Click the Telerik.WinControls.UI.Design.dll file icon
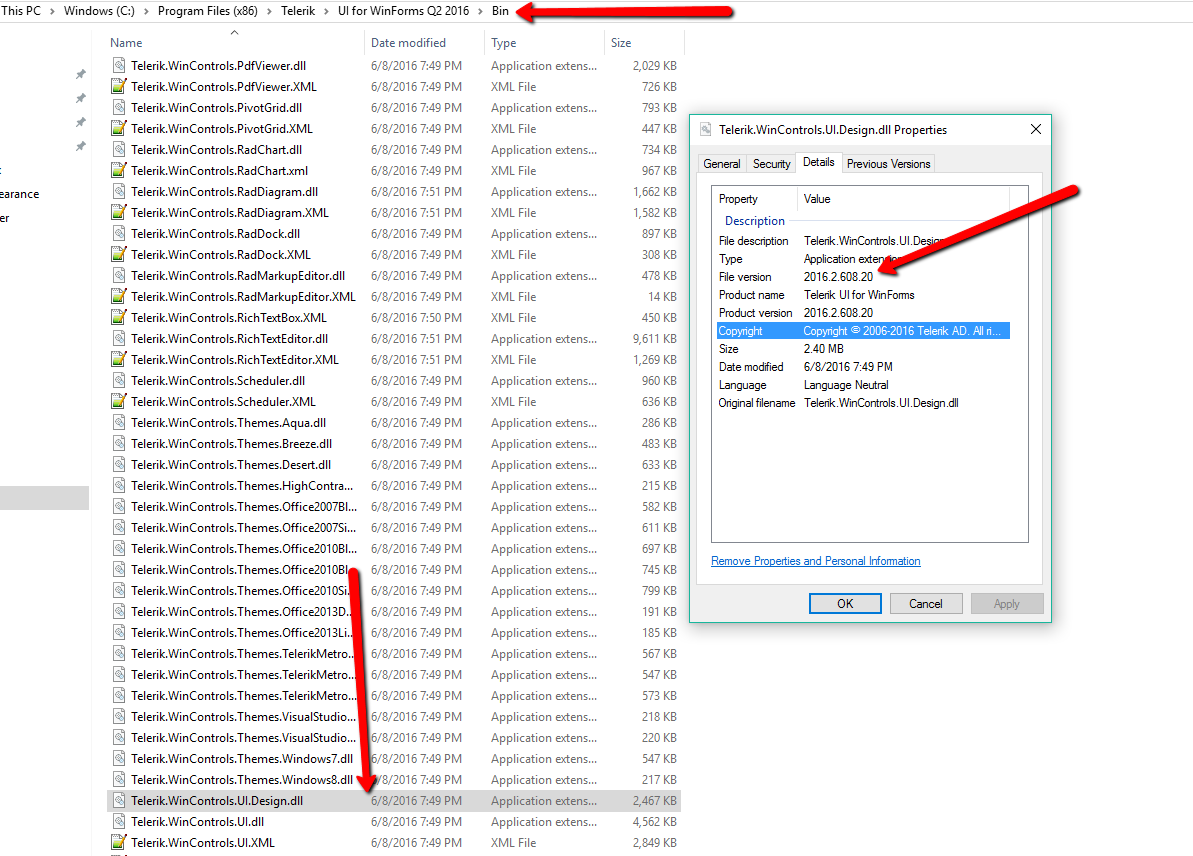This screenshot has height=856, width=1193. click(x=119, y=800)
